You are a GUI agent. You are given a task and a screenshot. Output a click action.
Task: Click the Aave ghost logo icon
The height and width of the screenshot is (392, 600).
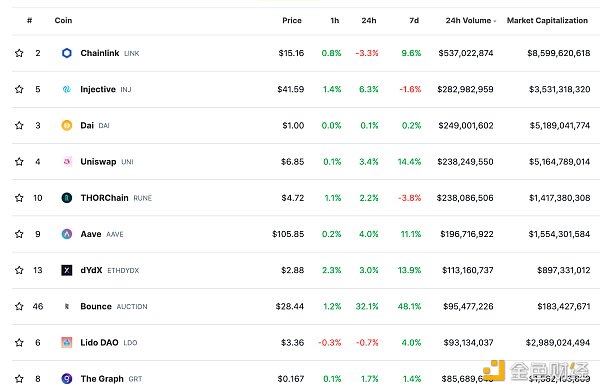click(67, 234)
